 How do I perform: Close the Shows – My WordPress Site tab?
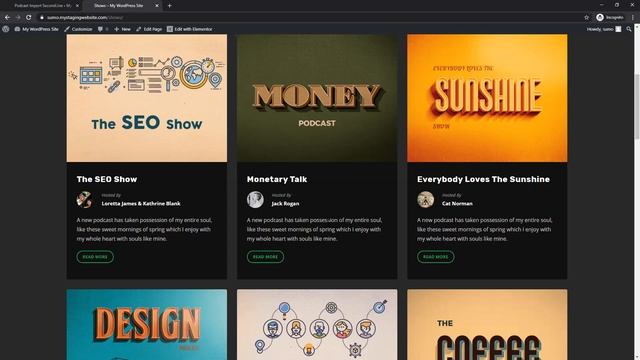tap(157, 6)
